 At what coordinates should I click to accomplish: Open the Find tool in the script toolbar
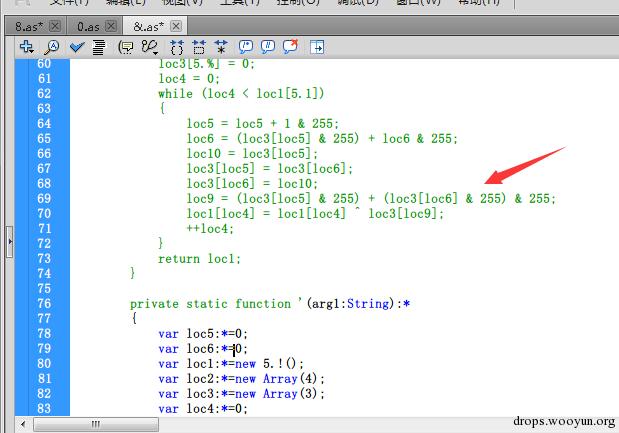(x=52, y=46)
